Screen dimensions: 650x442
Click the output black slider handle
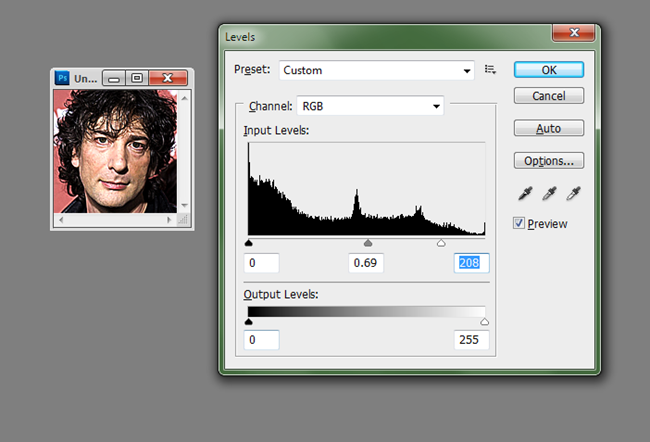point(248,321)
